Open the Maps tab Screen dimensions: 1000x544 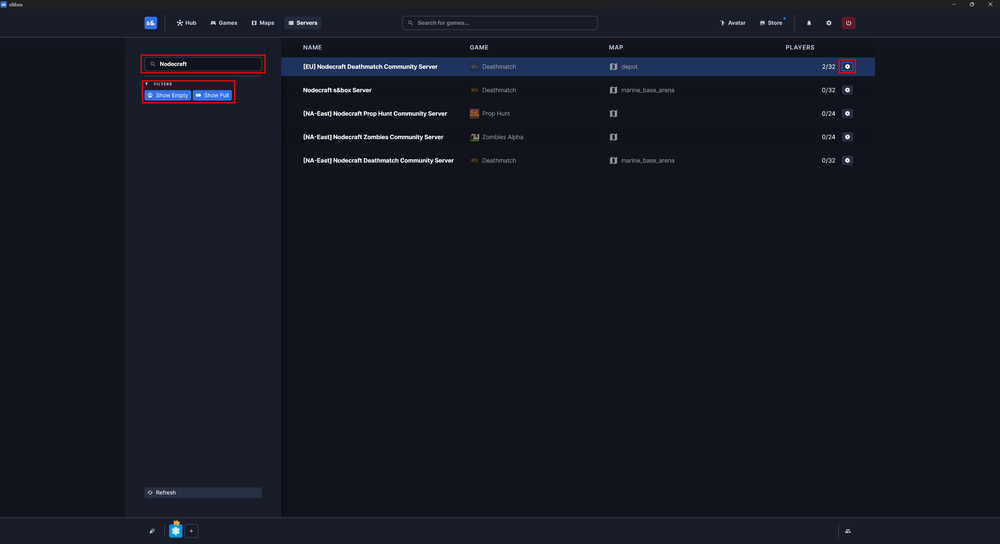(x=263, y=23)
